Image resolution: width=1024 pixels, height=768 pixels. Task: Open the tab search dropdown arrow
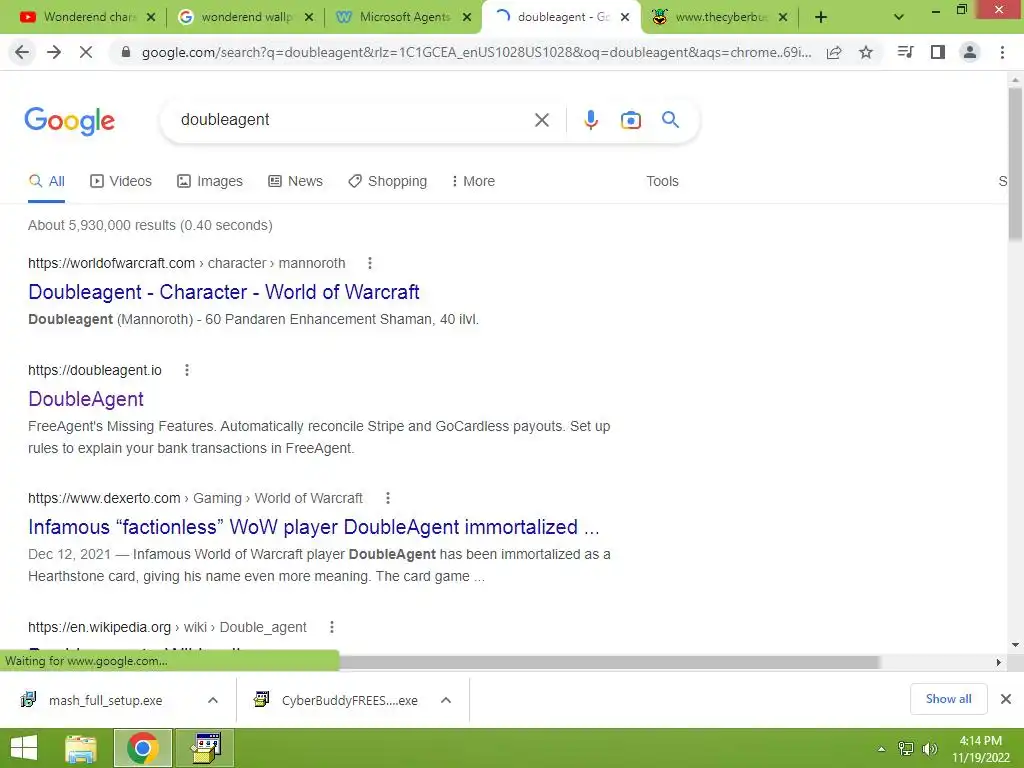899,18
